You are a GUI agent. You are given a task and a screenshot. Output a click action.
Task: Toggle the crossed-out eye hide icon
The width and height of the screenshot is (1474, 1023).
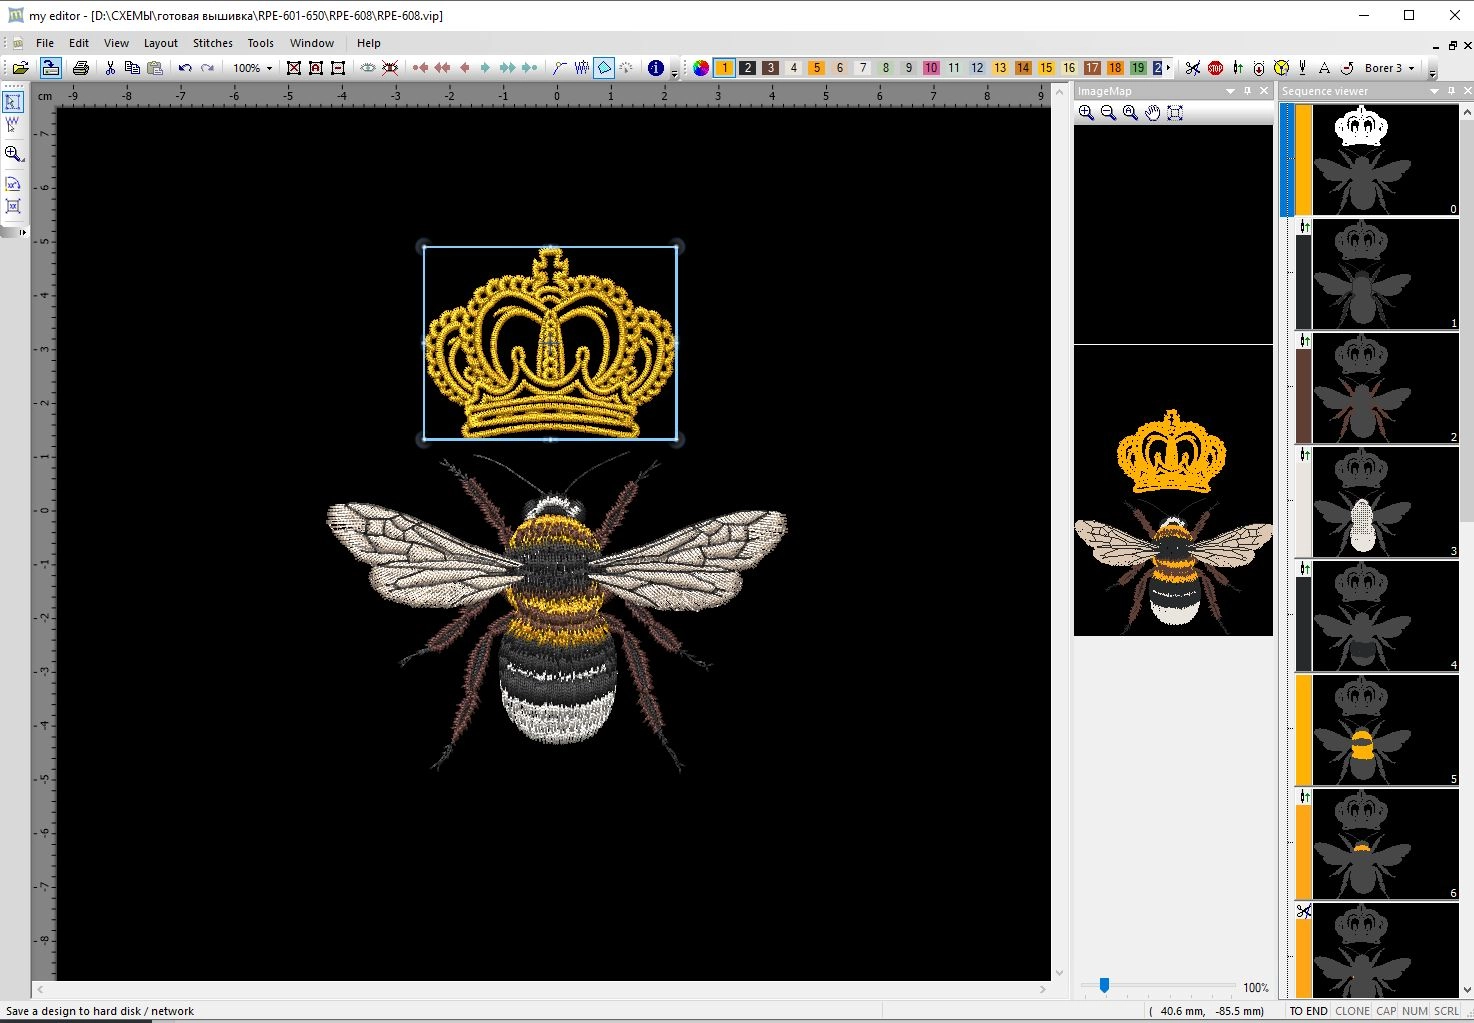390,68
